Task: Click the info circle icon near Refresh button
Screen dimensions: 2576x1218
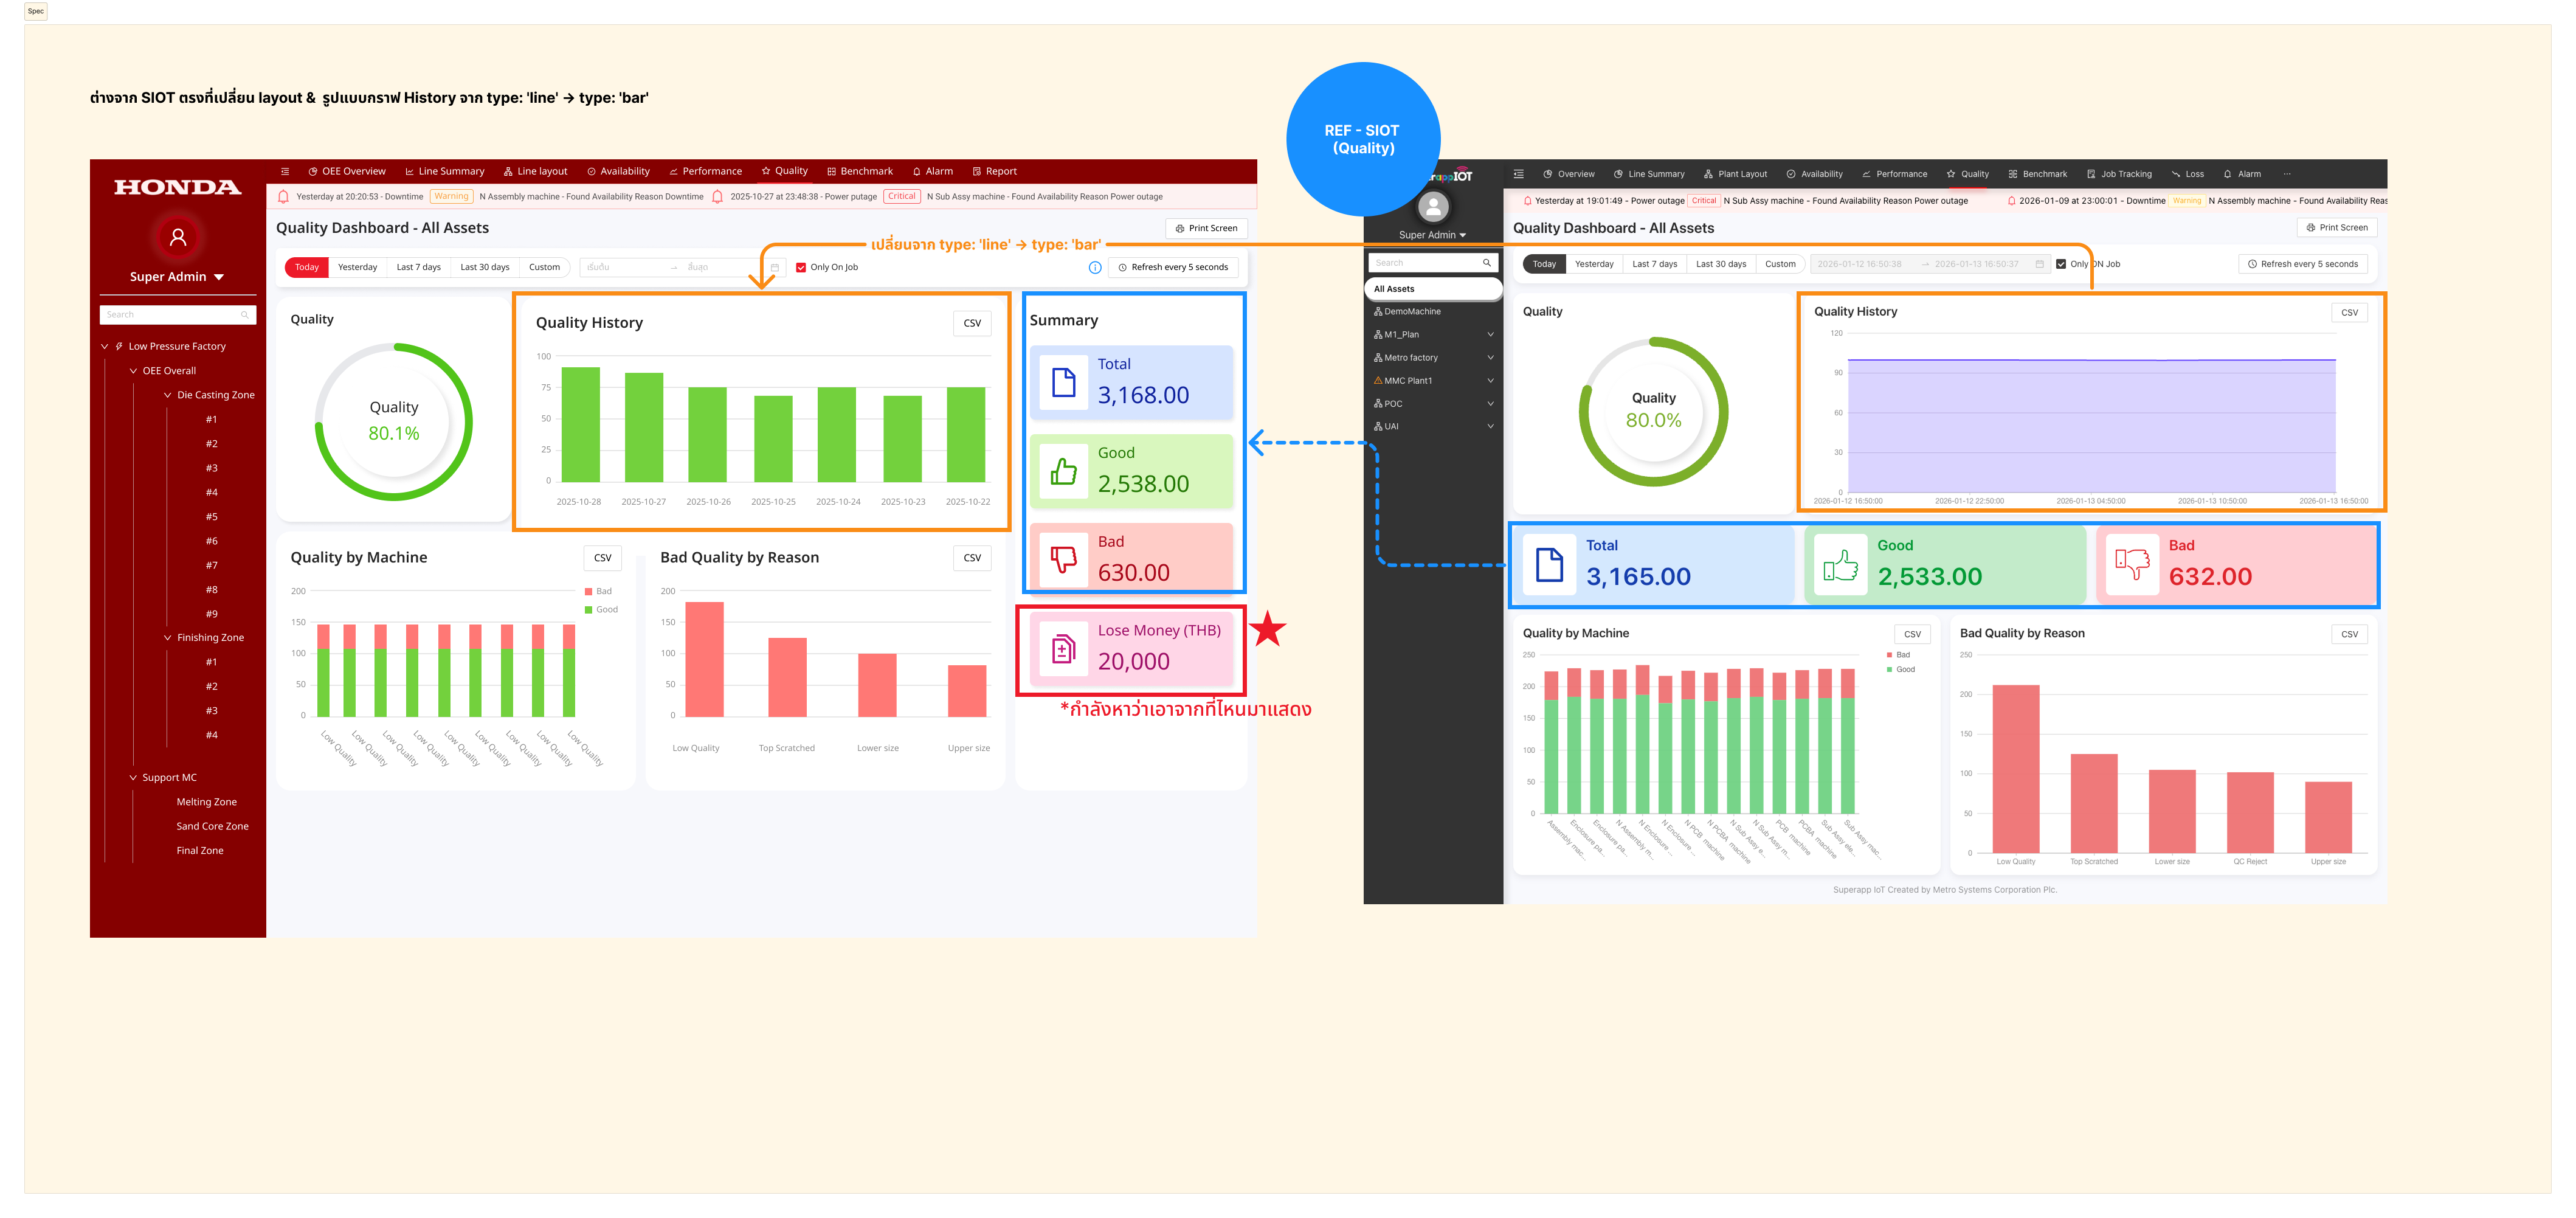Action: pyautogui.click(x=1095, y=267)
